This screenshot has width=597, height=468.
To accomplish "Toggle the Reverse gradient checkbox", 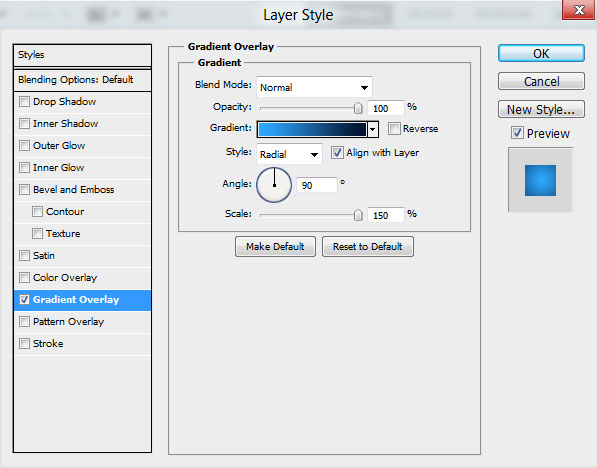I will click(x=394, y=129).
